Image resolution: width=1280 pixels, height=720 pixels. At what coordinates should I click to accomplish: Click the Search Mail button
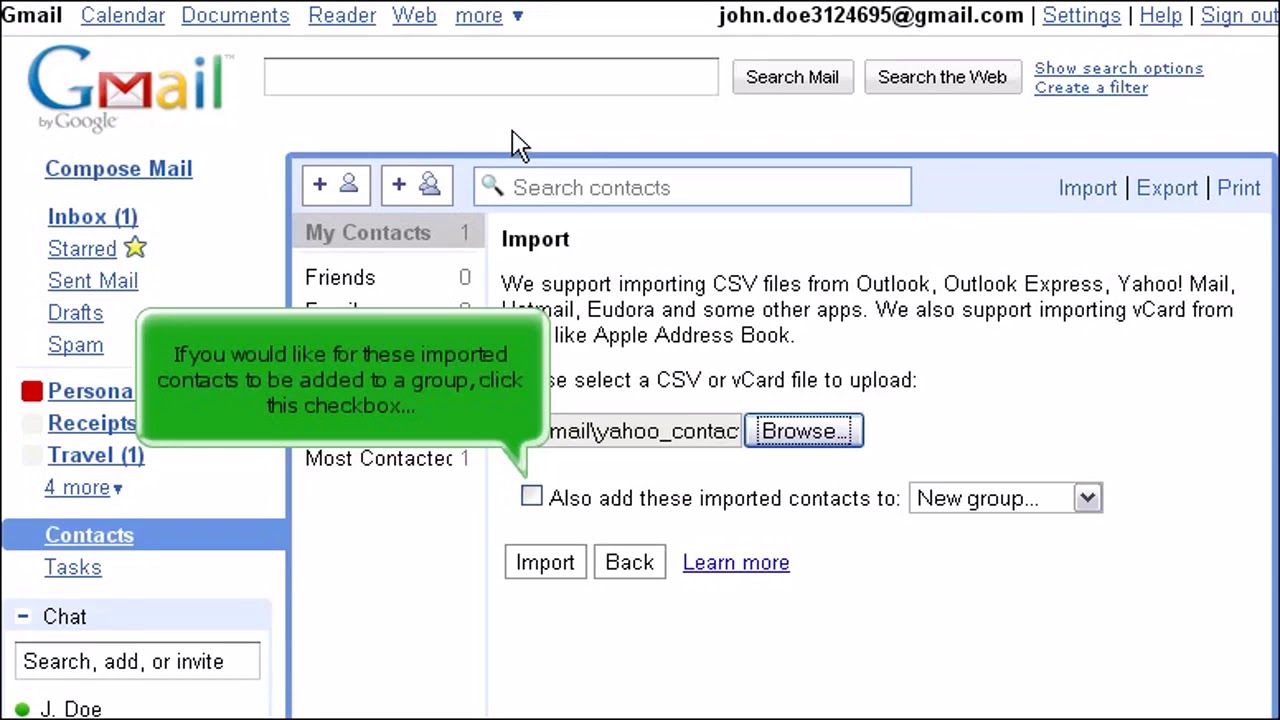(792, 77)
